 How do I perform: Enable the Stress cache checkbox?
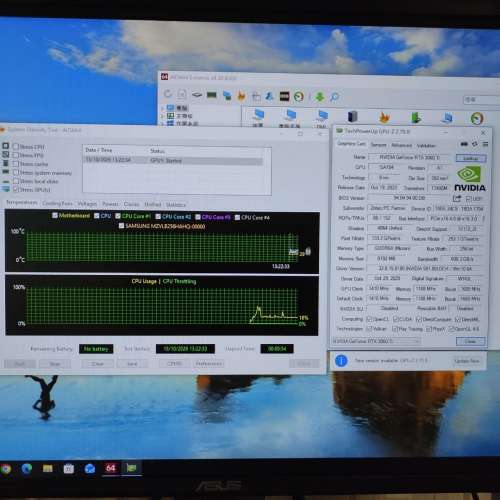pyautogui.click(x=16, y=164)
